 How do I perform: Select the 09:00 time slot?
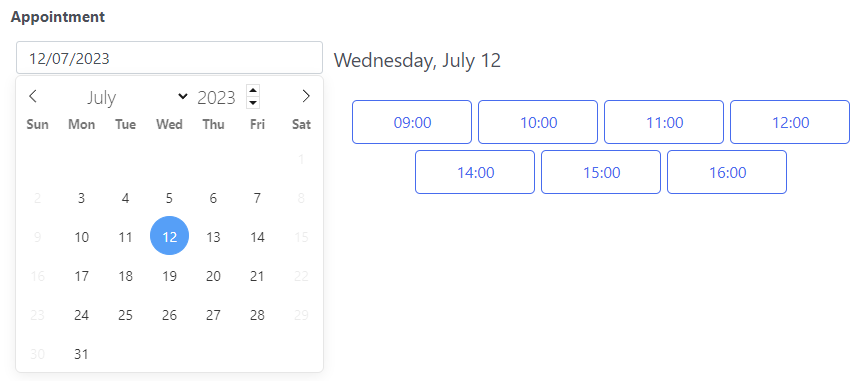tap(412, 122)
